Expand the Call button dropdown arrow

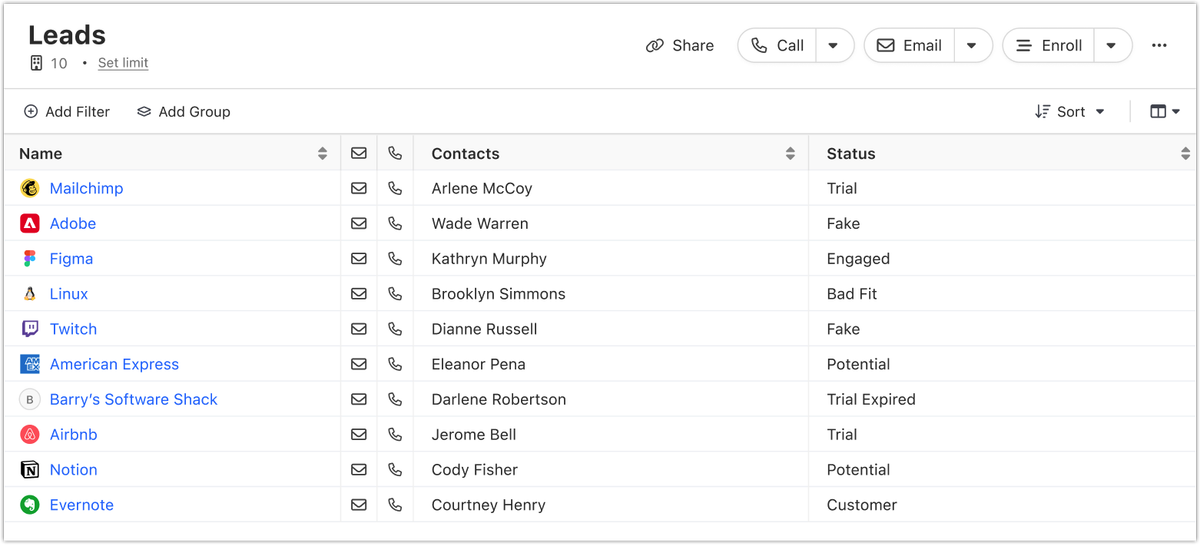833,45
